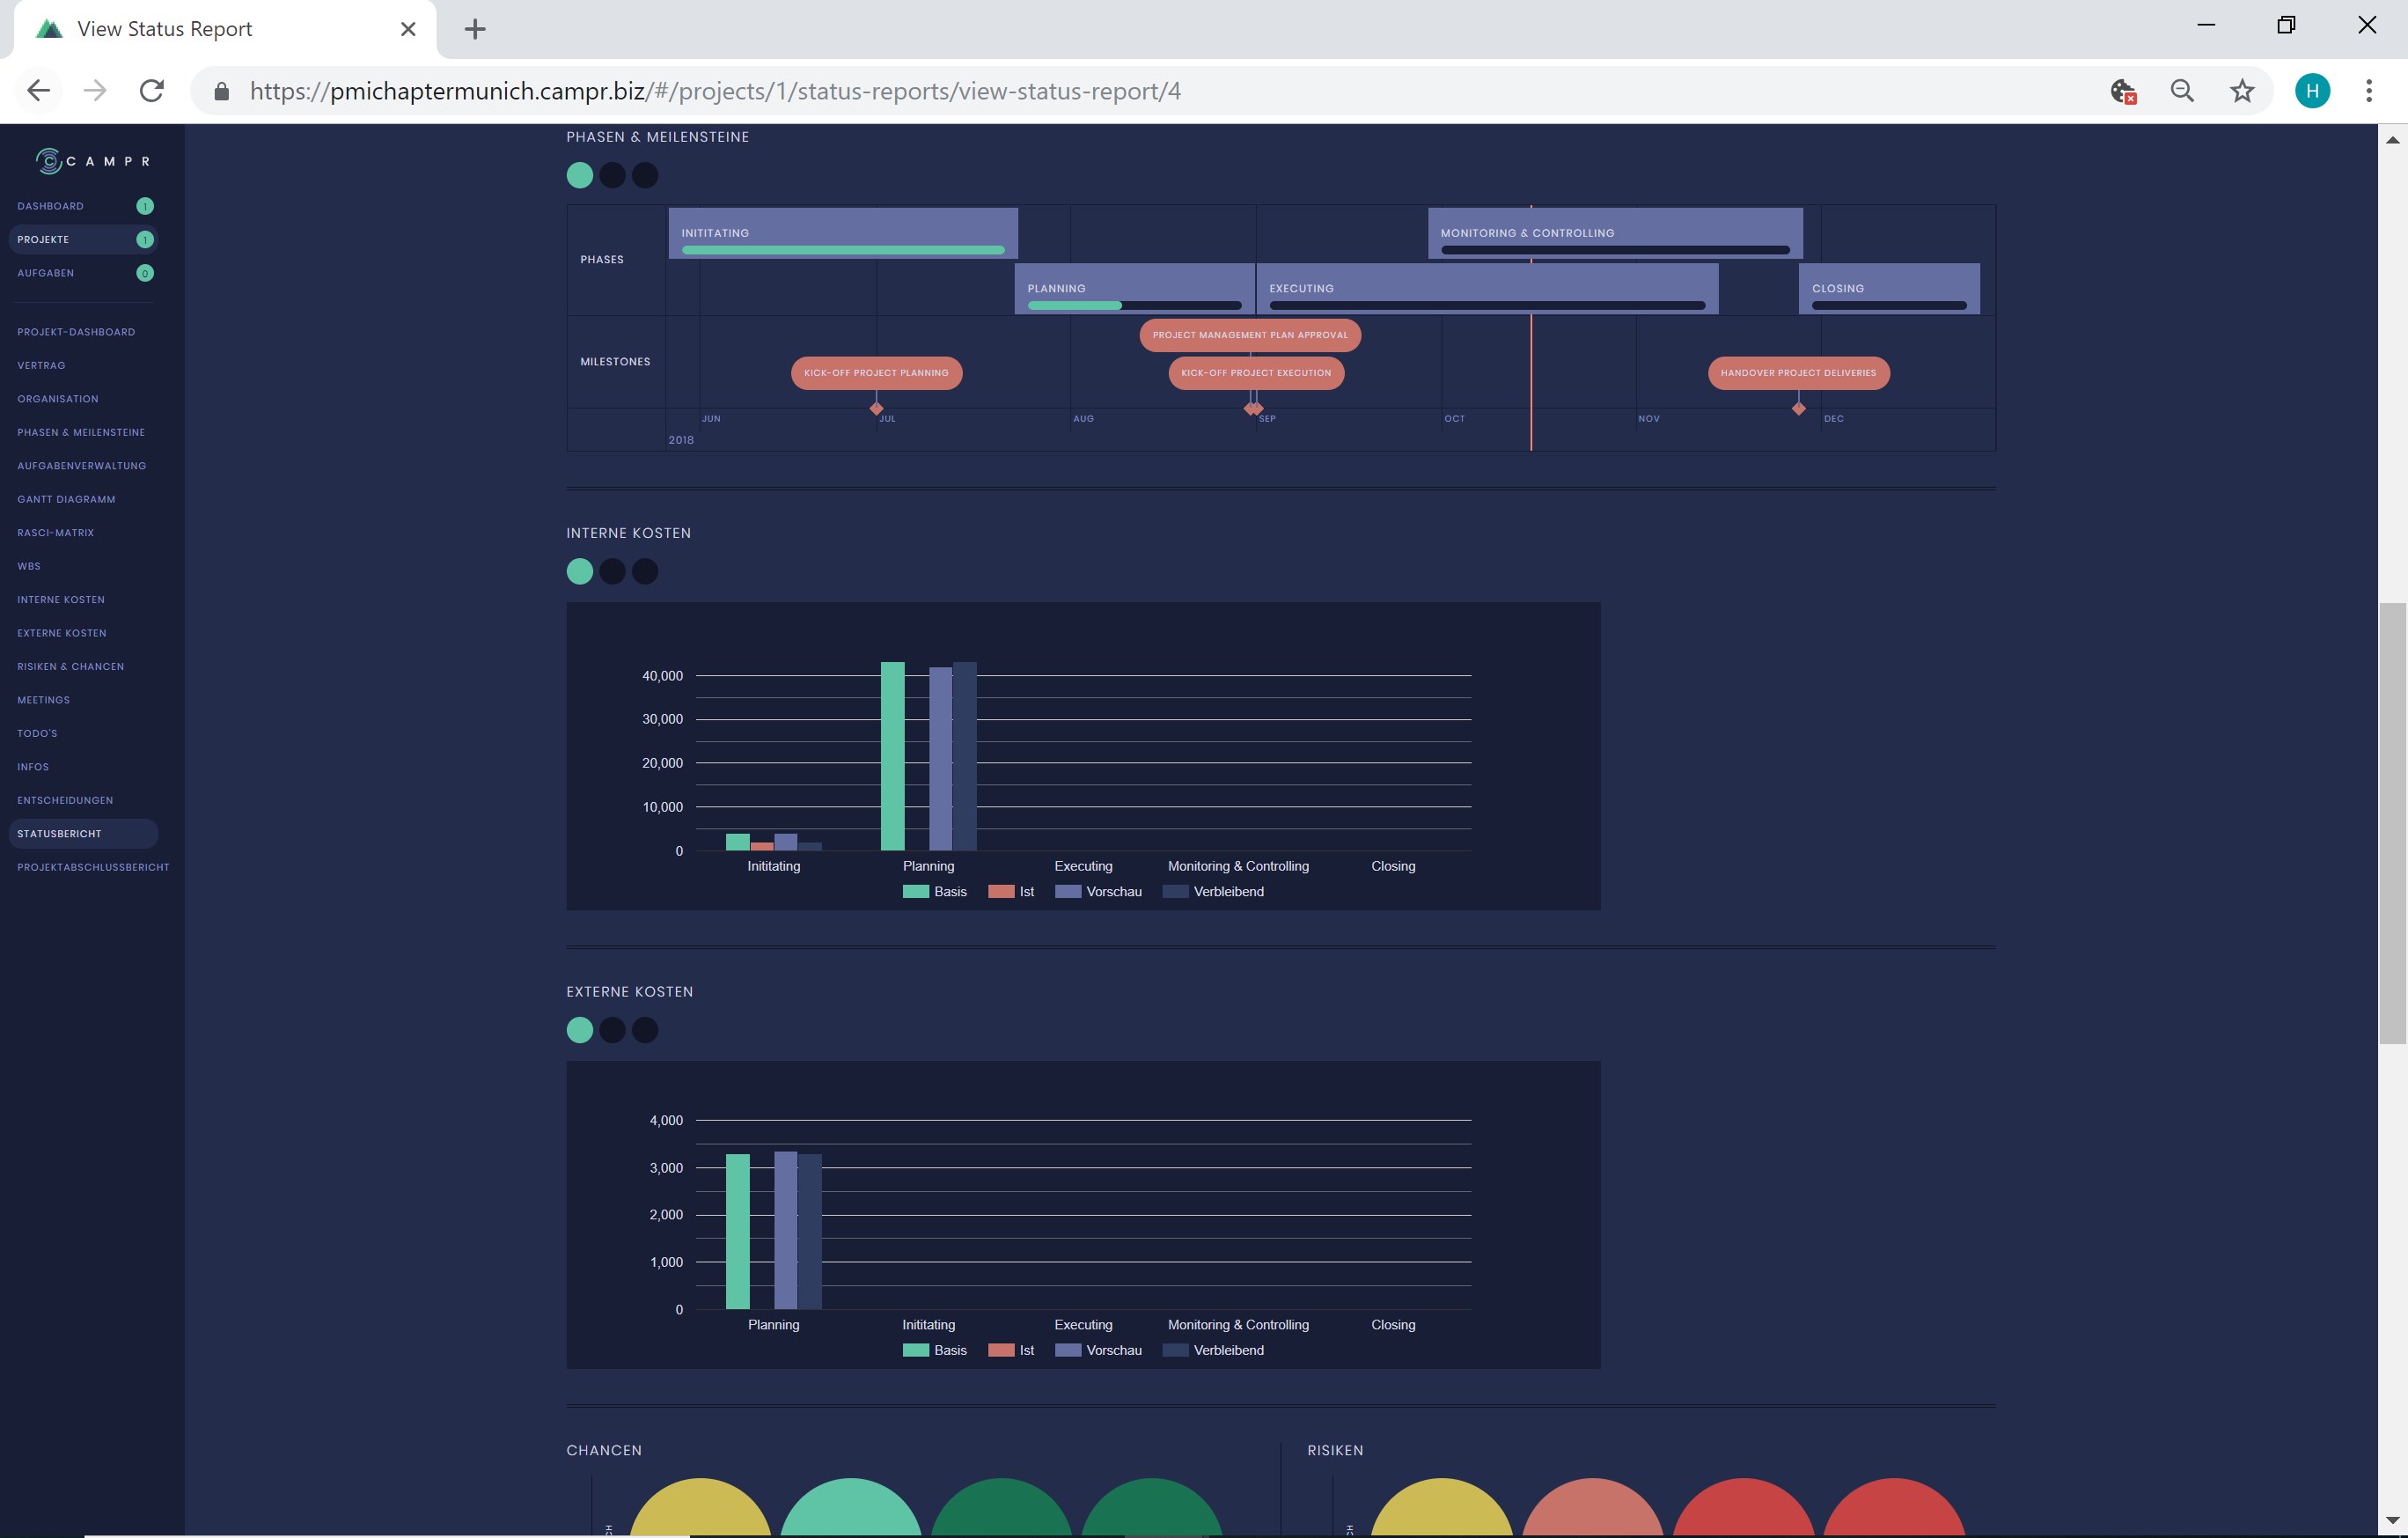Screen dimensions: 2408x1538
Task: Click third status light under Interne Kosten heading
Action: point(646,572)
